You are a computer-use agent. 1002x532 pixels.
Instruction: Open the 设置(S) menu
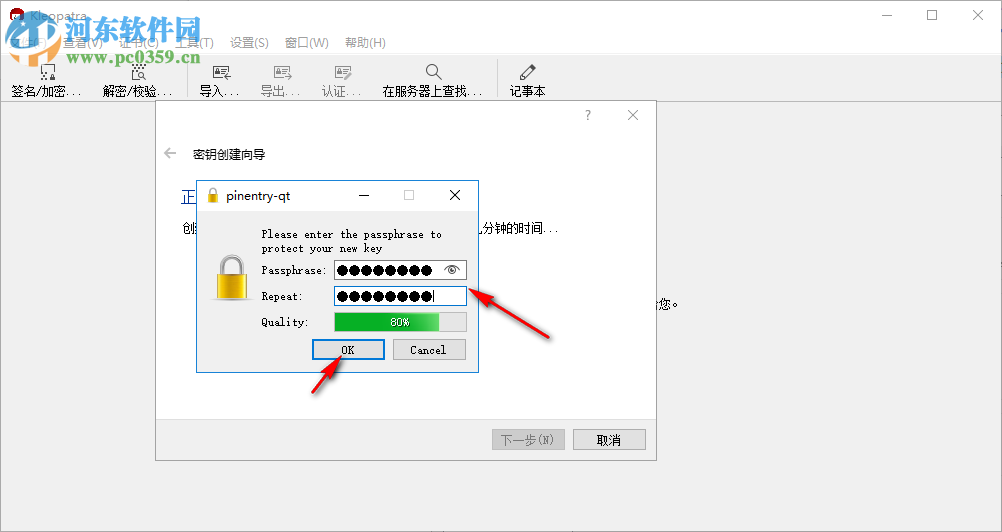pos(249,43)
